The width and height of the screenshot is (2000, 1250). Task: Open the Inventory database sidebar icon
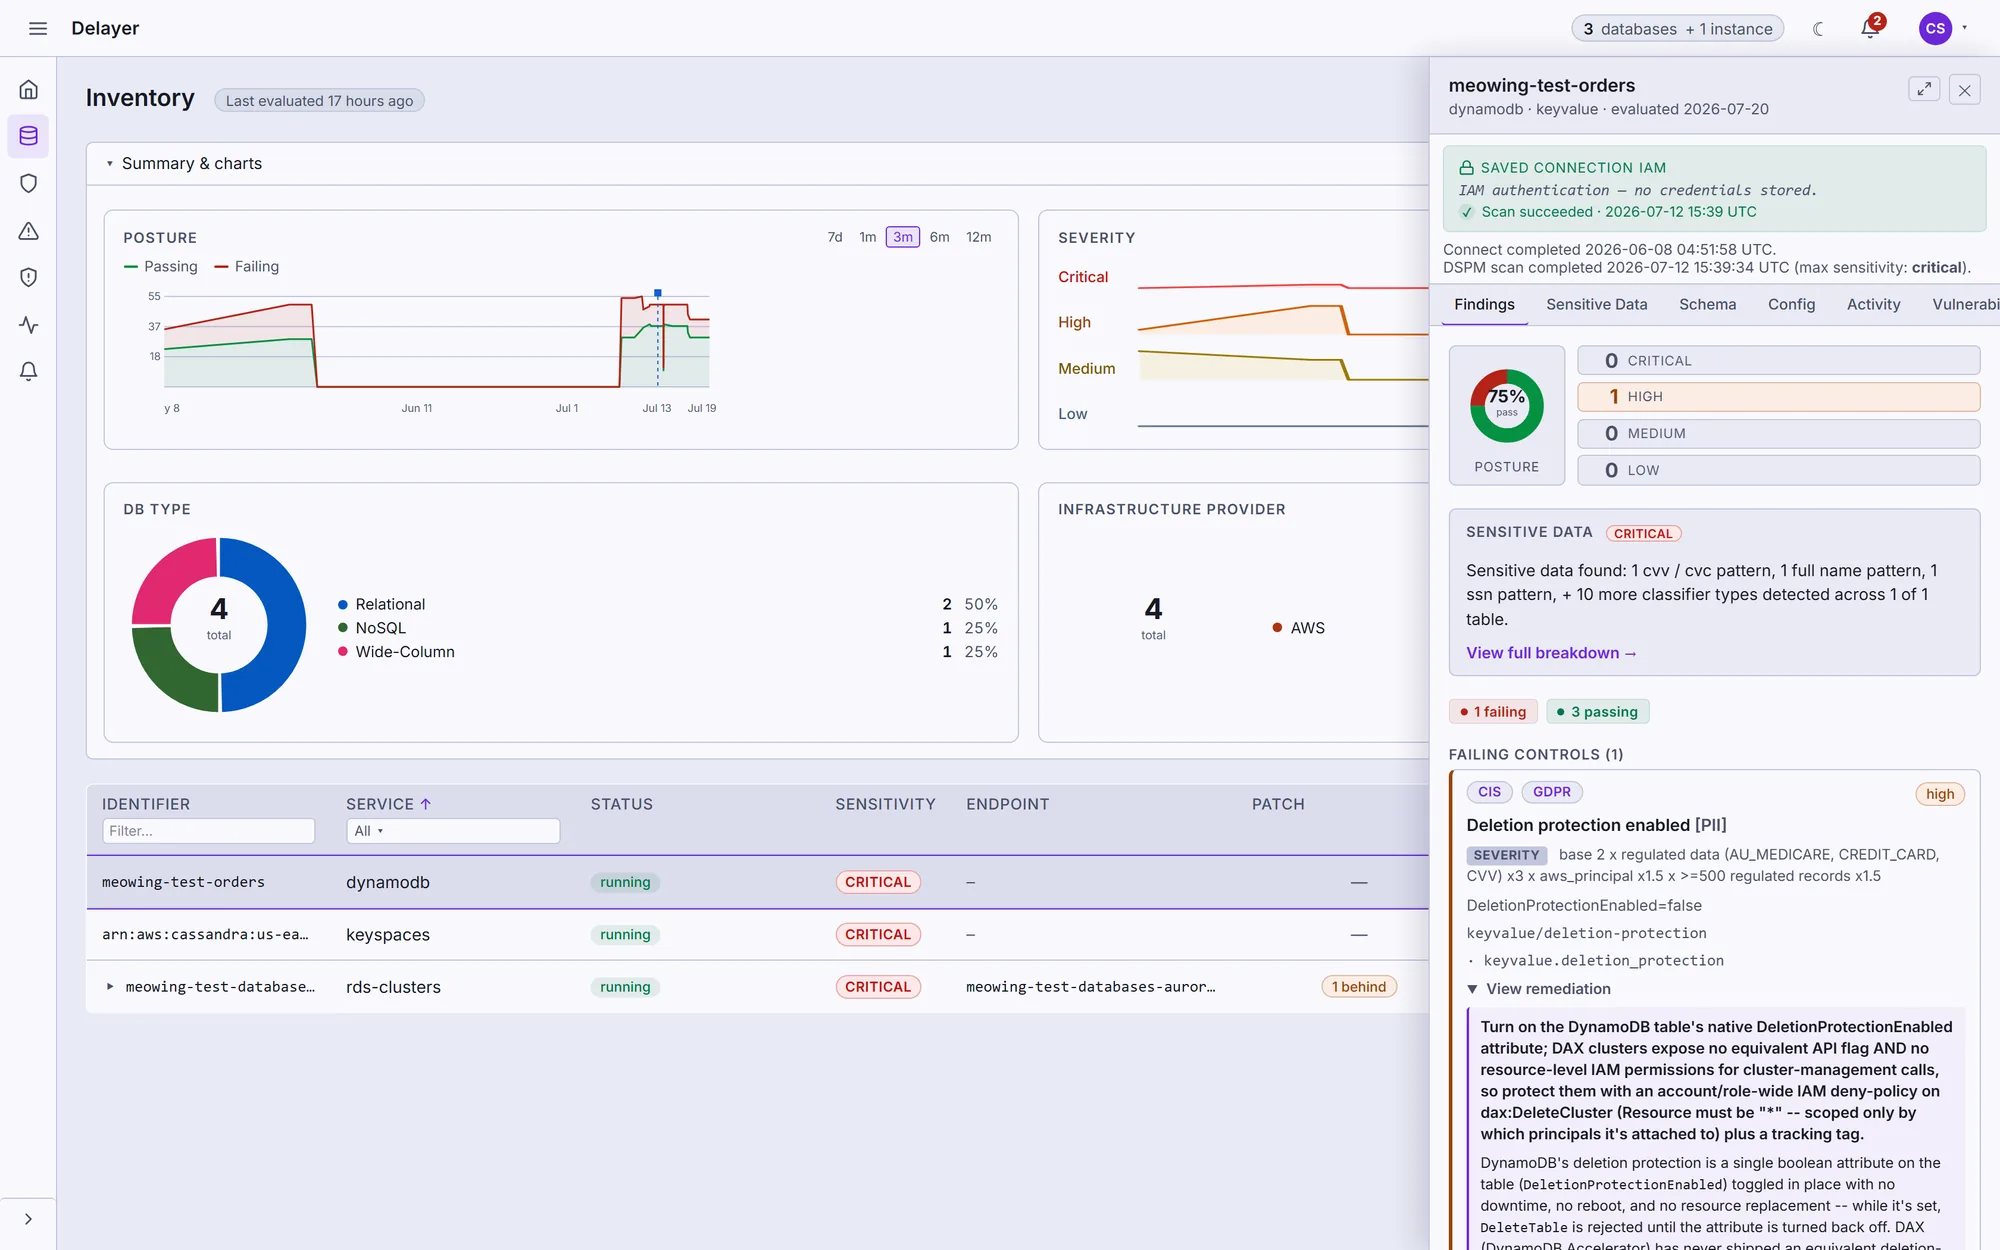(28, 136)
